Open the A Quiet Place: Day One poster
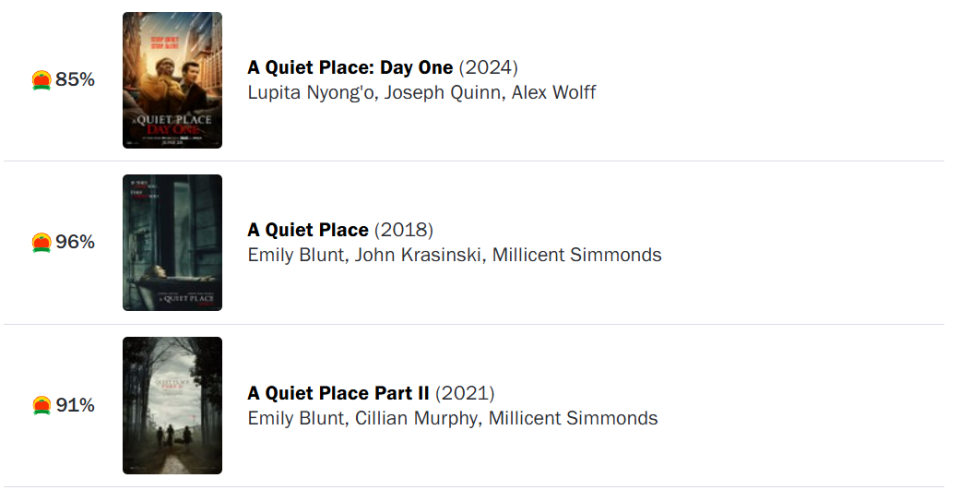The height and width of the screenshot is (490, 960). click(173, 80)
